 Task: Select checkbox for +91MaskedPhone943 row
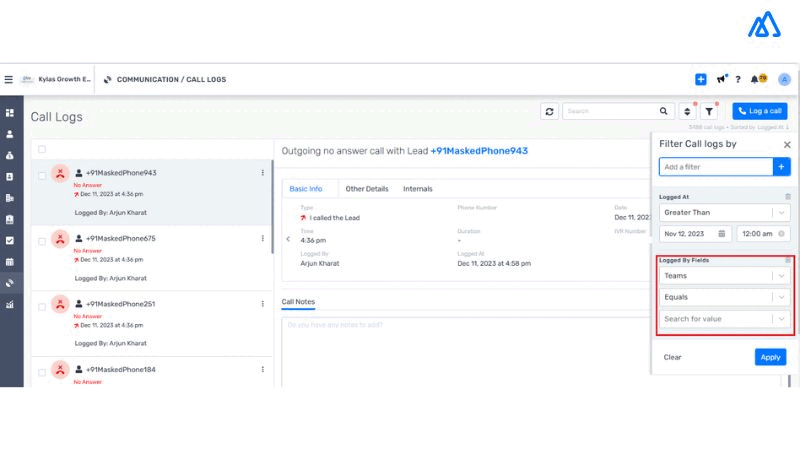pos(42,176)
